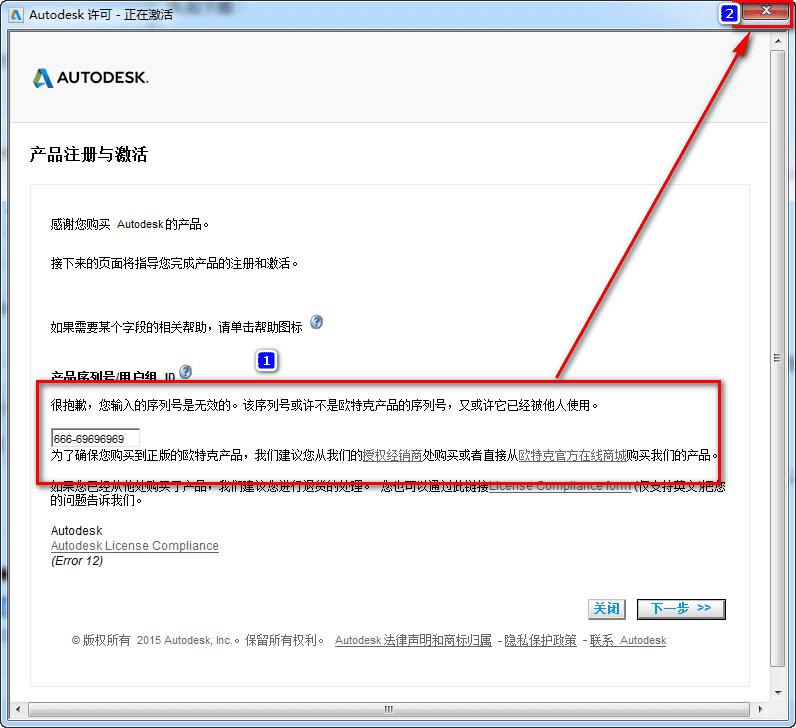Open the 隐私保护政策 link

click(x=540, y=640)
